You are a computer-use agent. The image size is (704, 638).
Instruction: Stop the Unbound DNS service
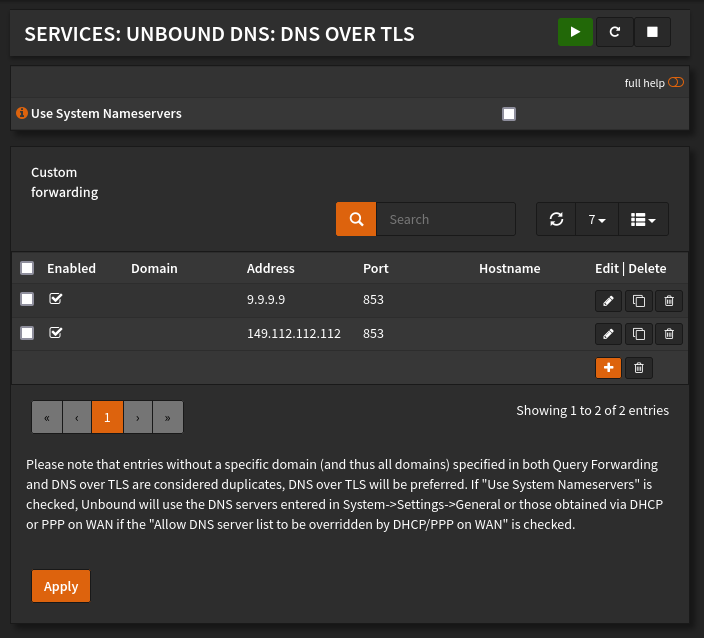(652, 32)
